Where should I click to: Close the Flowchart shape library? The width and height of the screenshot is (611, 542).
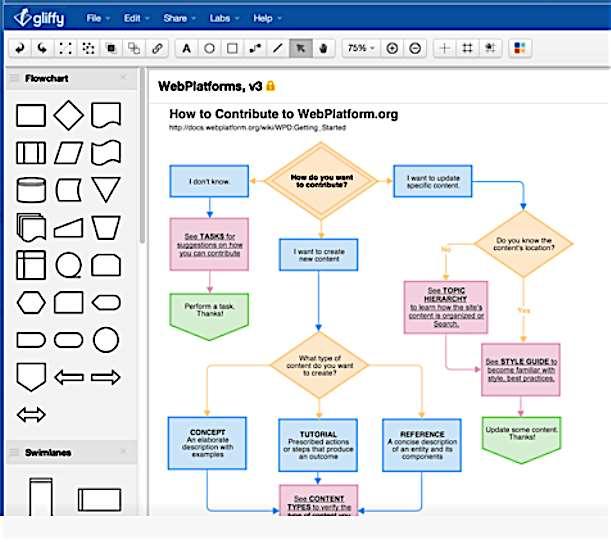(124, 78)
